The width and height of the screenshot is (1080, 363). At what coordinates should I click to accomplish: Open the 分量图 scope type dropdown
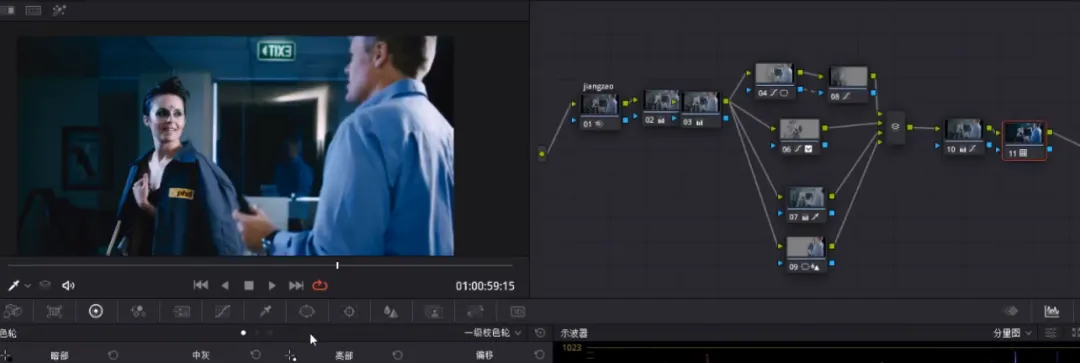pos(1012,333)
